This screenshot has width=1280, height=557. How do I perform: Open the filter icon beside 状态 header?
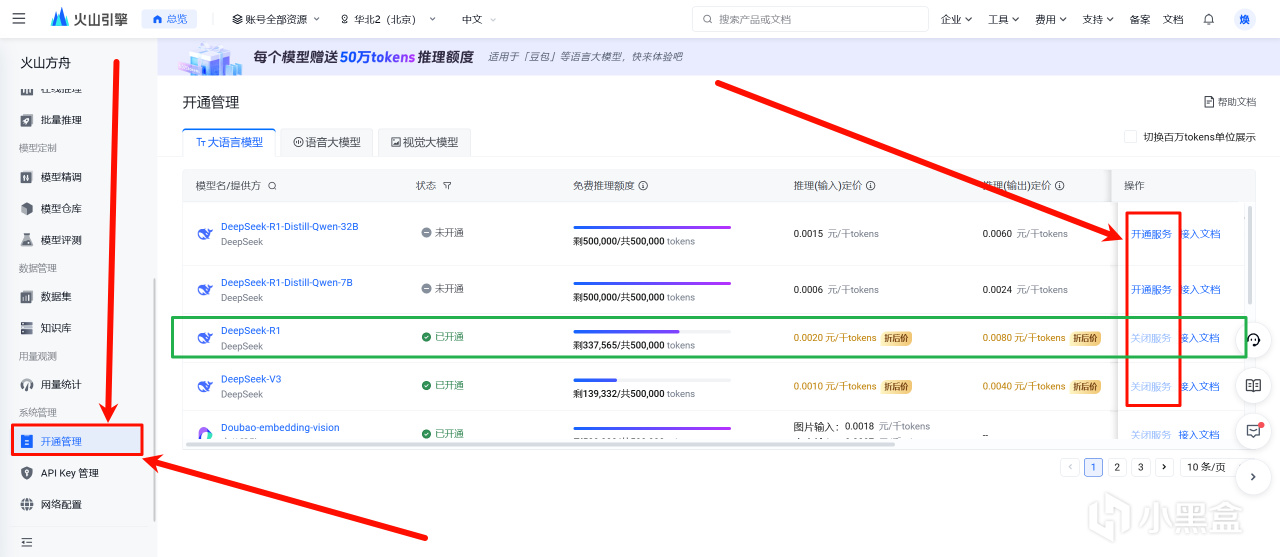point(447,186)
